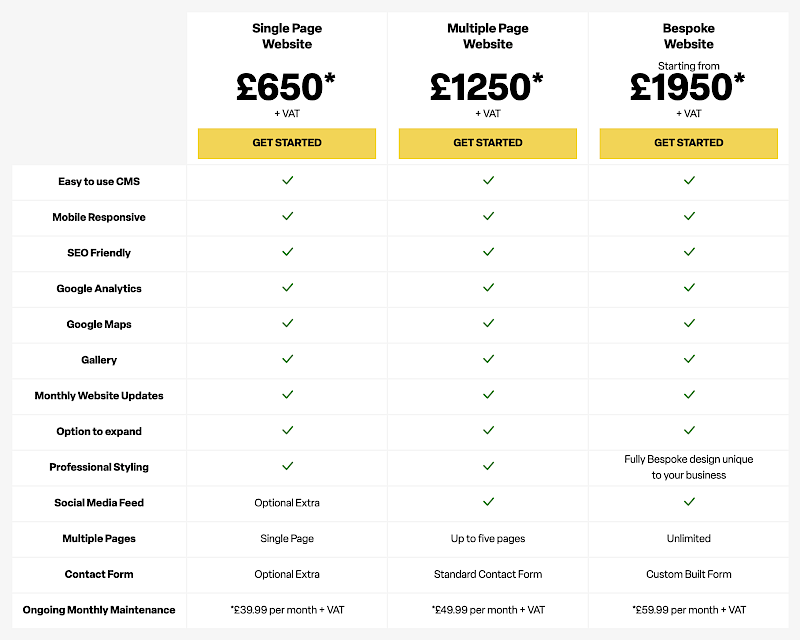The width and height of the screenshot is (800, 640).
Task: Click Option to expand checkmark, Multiple Page
Action: pos(488,431)
